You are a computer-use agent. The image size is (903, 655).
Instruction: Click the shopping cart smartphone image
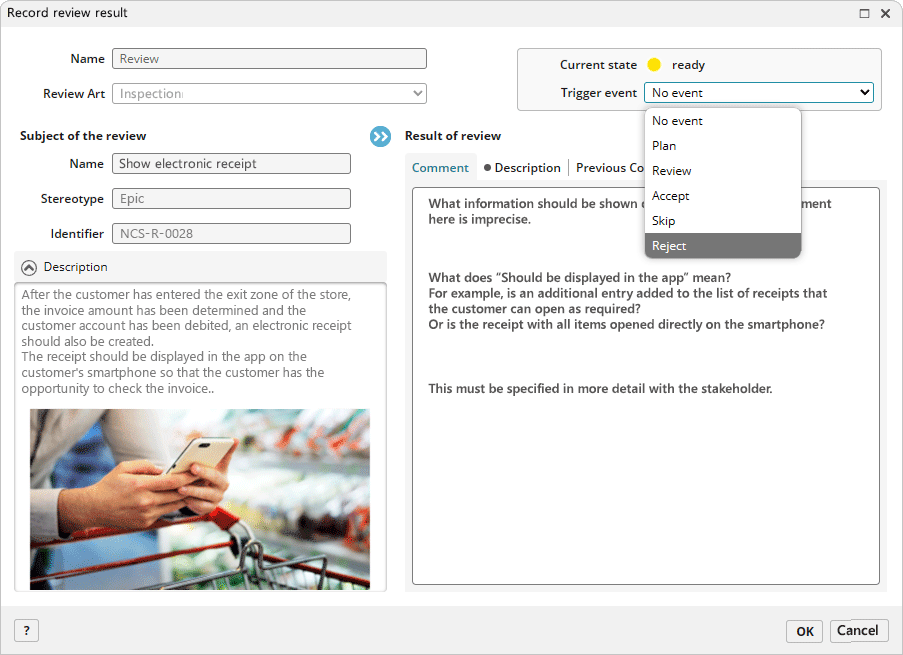coord(199,498)
